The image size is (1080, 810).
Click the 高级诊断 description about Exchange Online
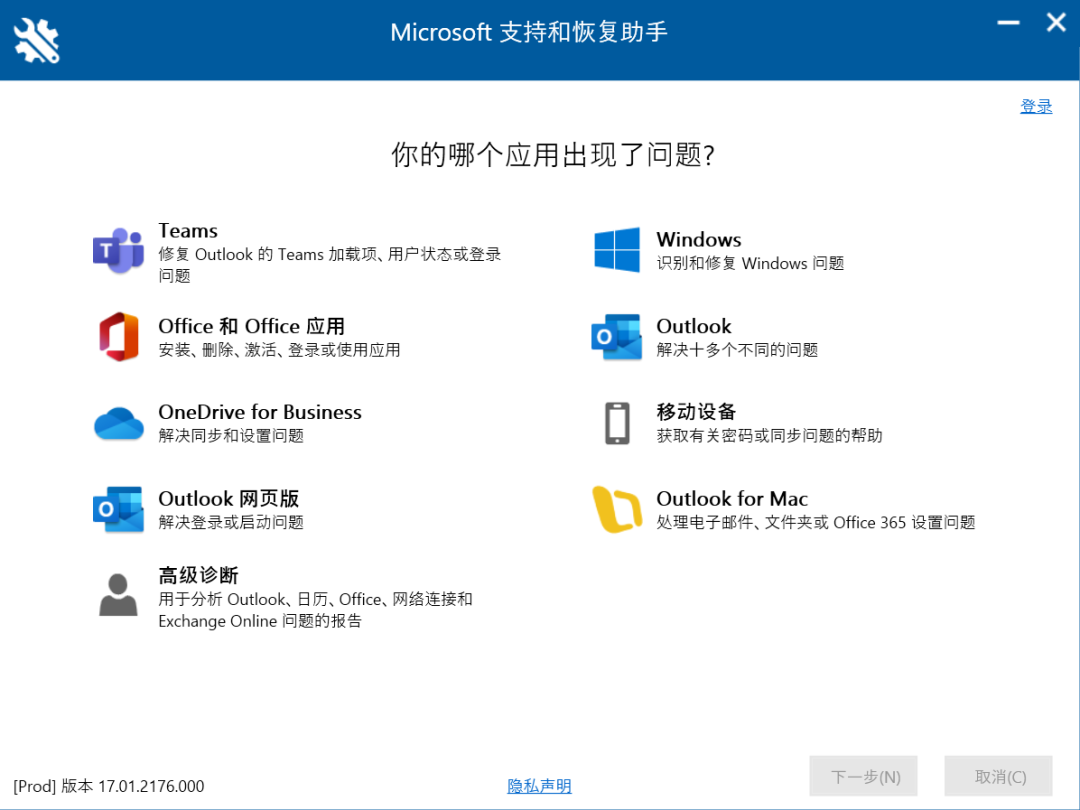315,610
